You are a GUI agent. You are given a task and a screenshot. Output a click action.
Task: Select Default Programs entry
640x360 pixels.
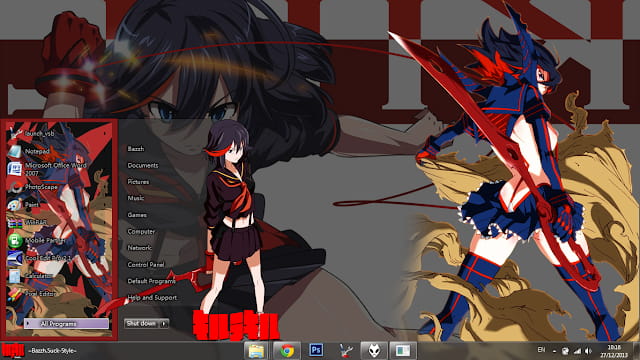pyautogui.click(x=151, y=281)
